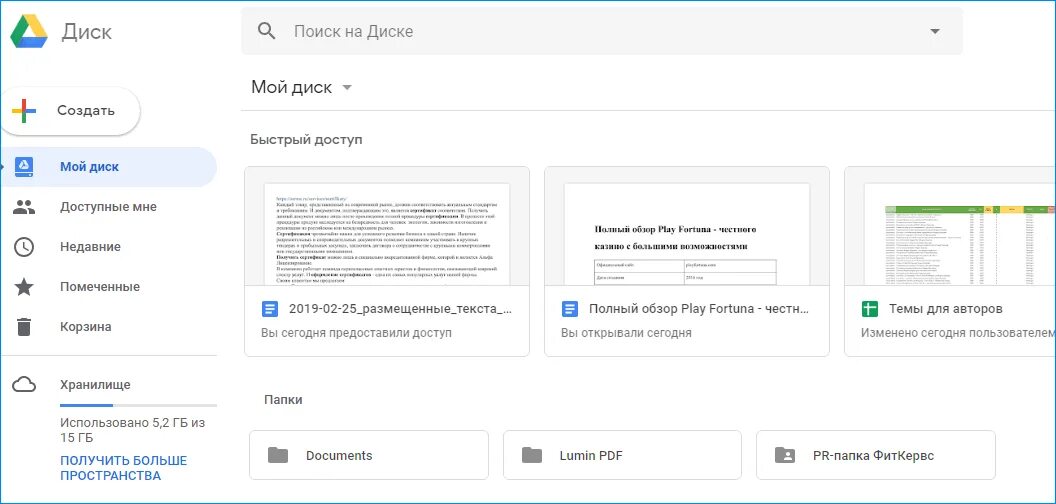Image resolution: width=1056 pixels, height=504 pixels.
Task: Click the trash bin icon
Action: (24, 327)
